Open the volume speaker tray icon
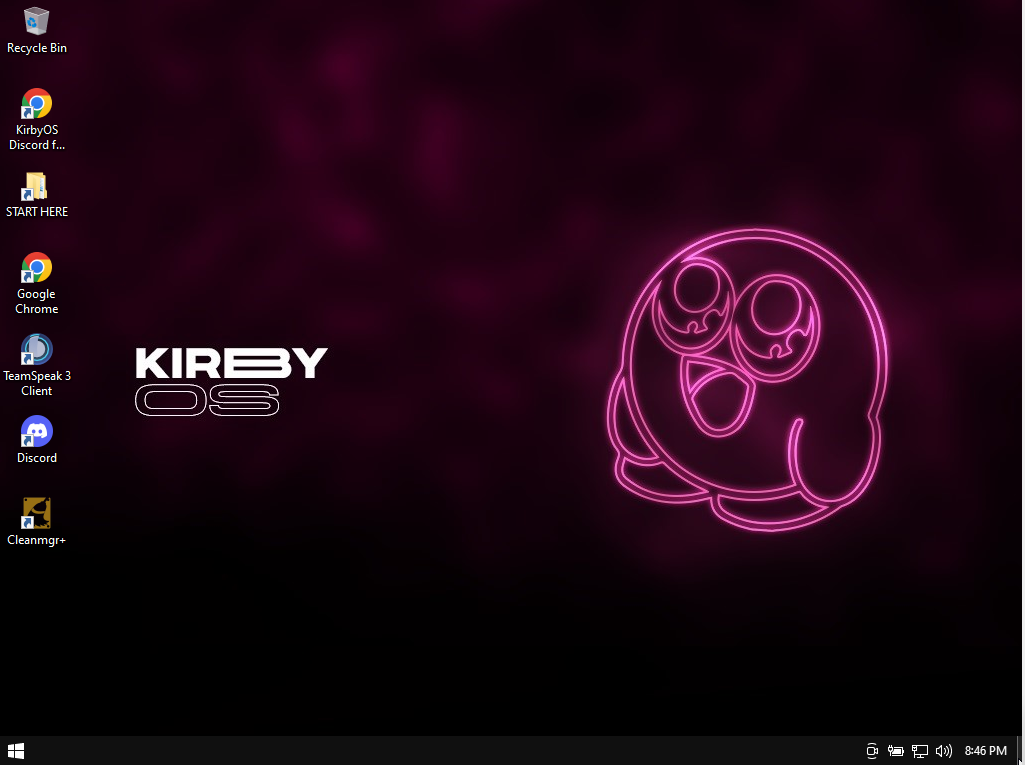 [944, 751]
